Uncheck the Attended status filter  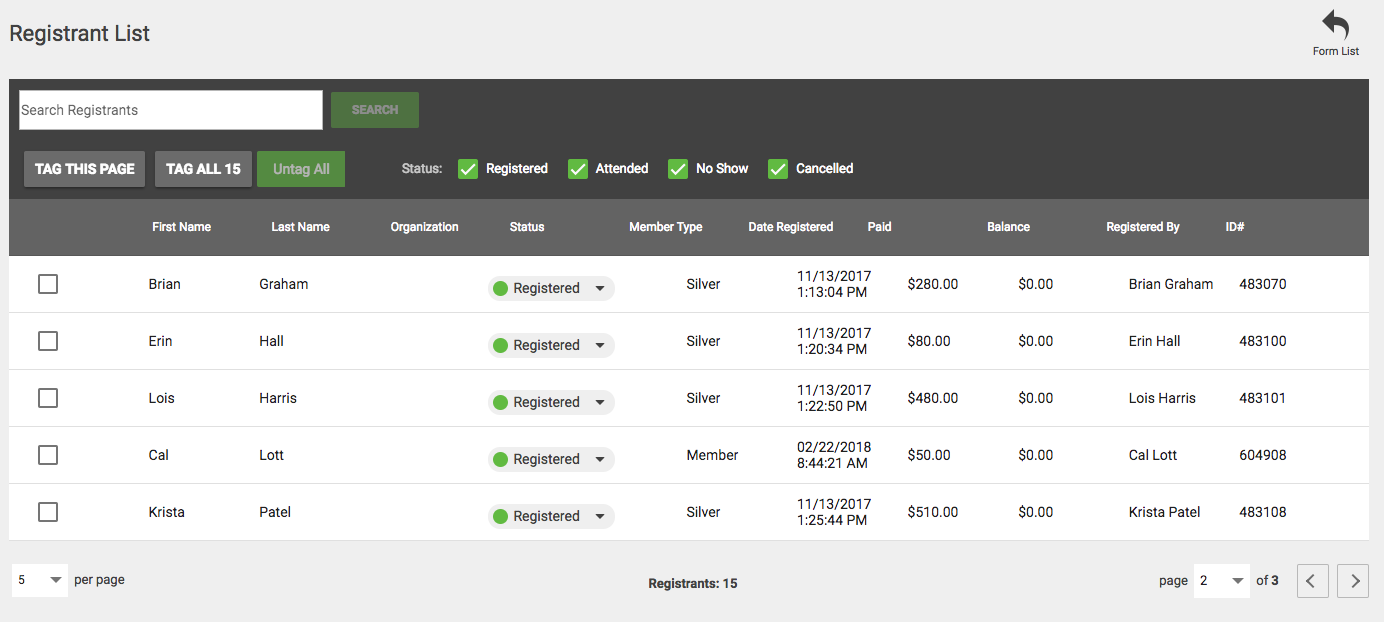pos(578,169)
